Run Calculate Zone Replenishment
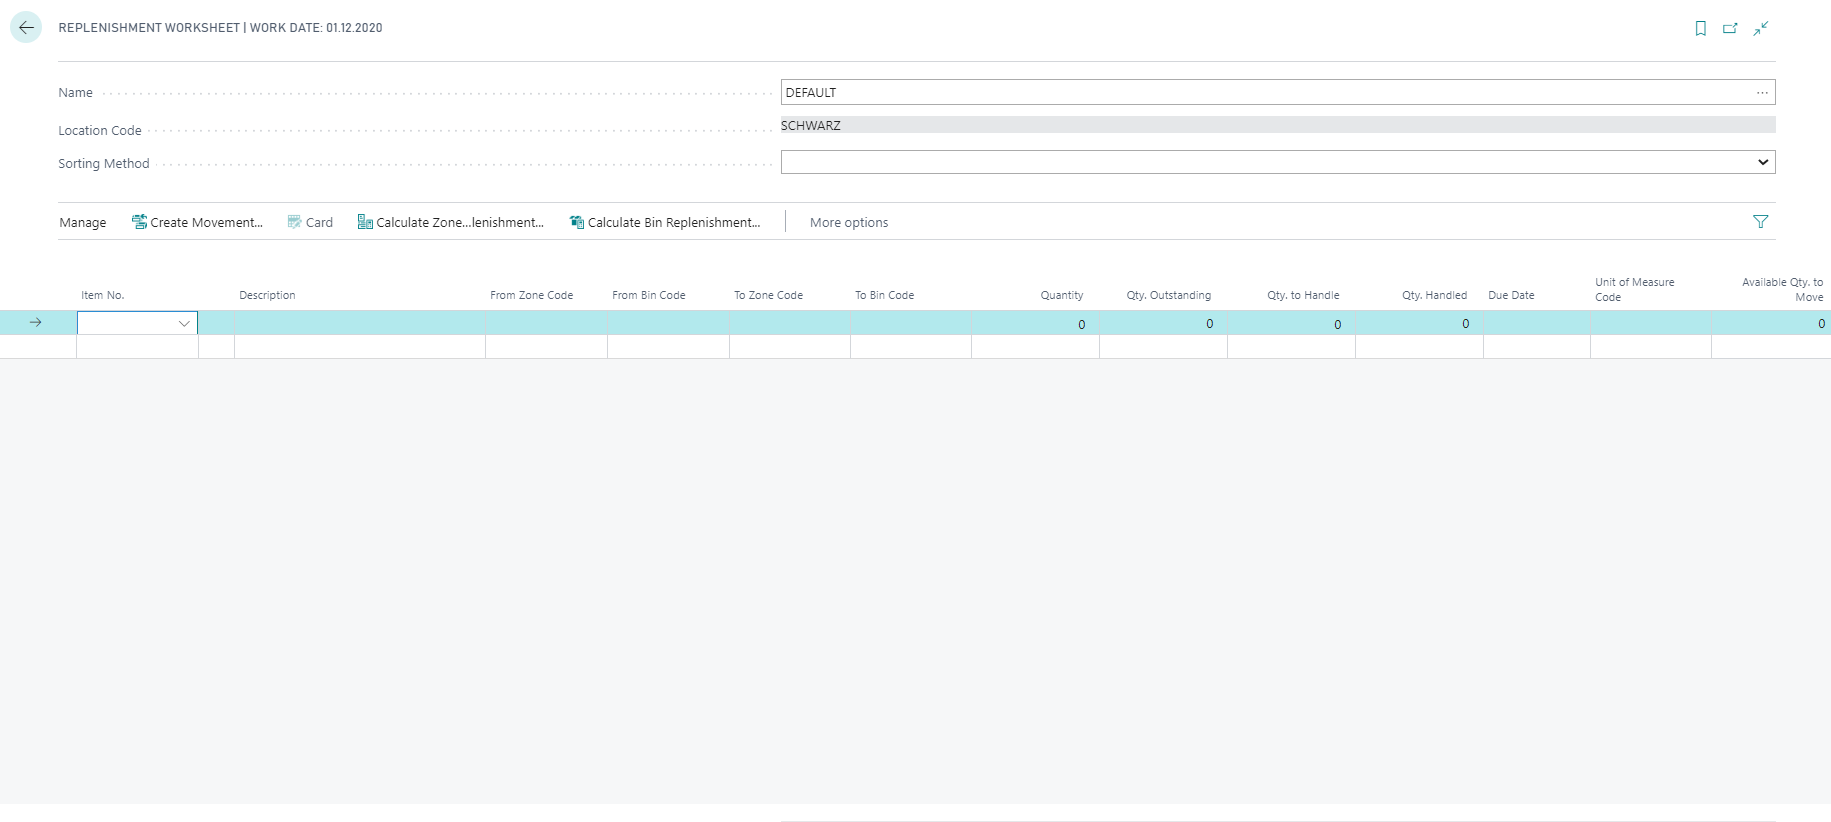The width and height of the screenshot is (1831, 822). coord(451,222)
